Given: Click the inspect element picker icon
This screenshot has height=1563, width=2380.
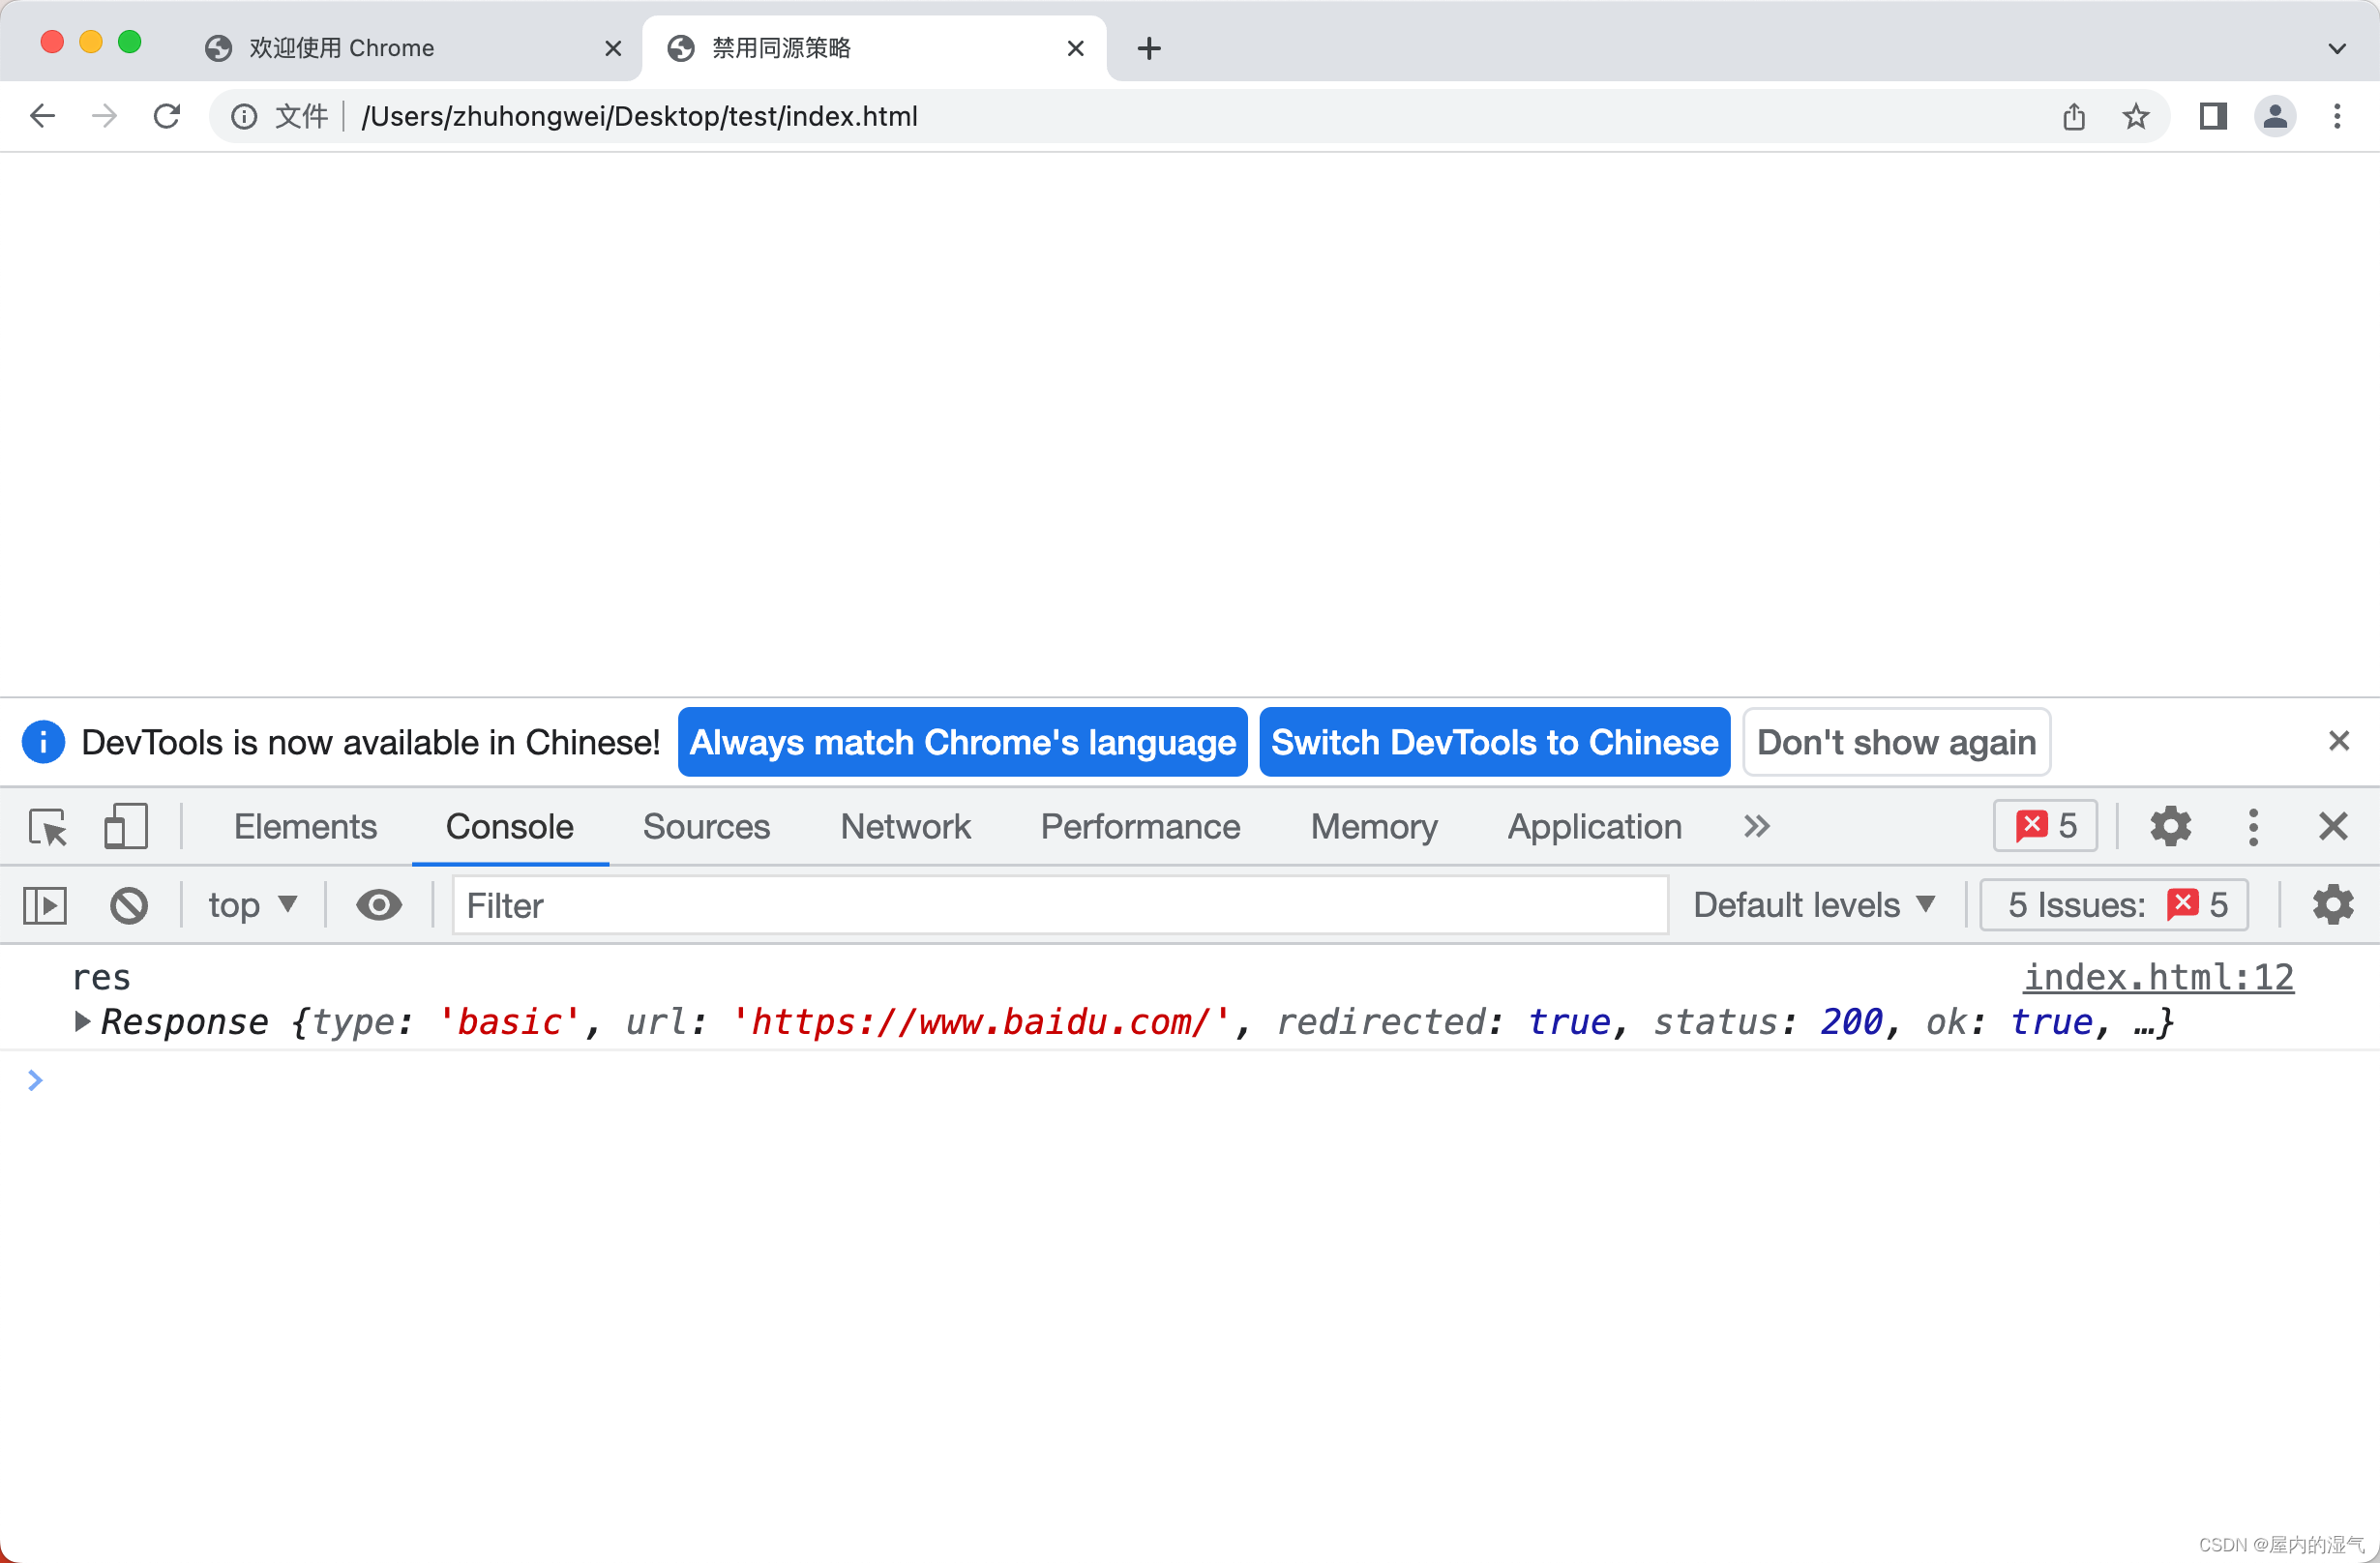Looking at the screenshot, I should point(47,827).
